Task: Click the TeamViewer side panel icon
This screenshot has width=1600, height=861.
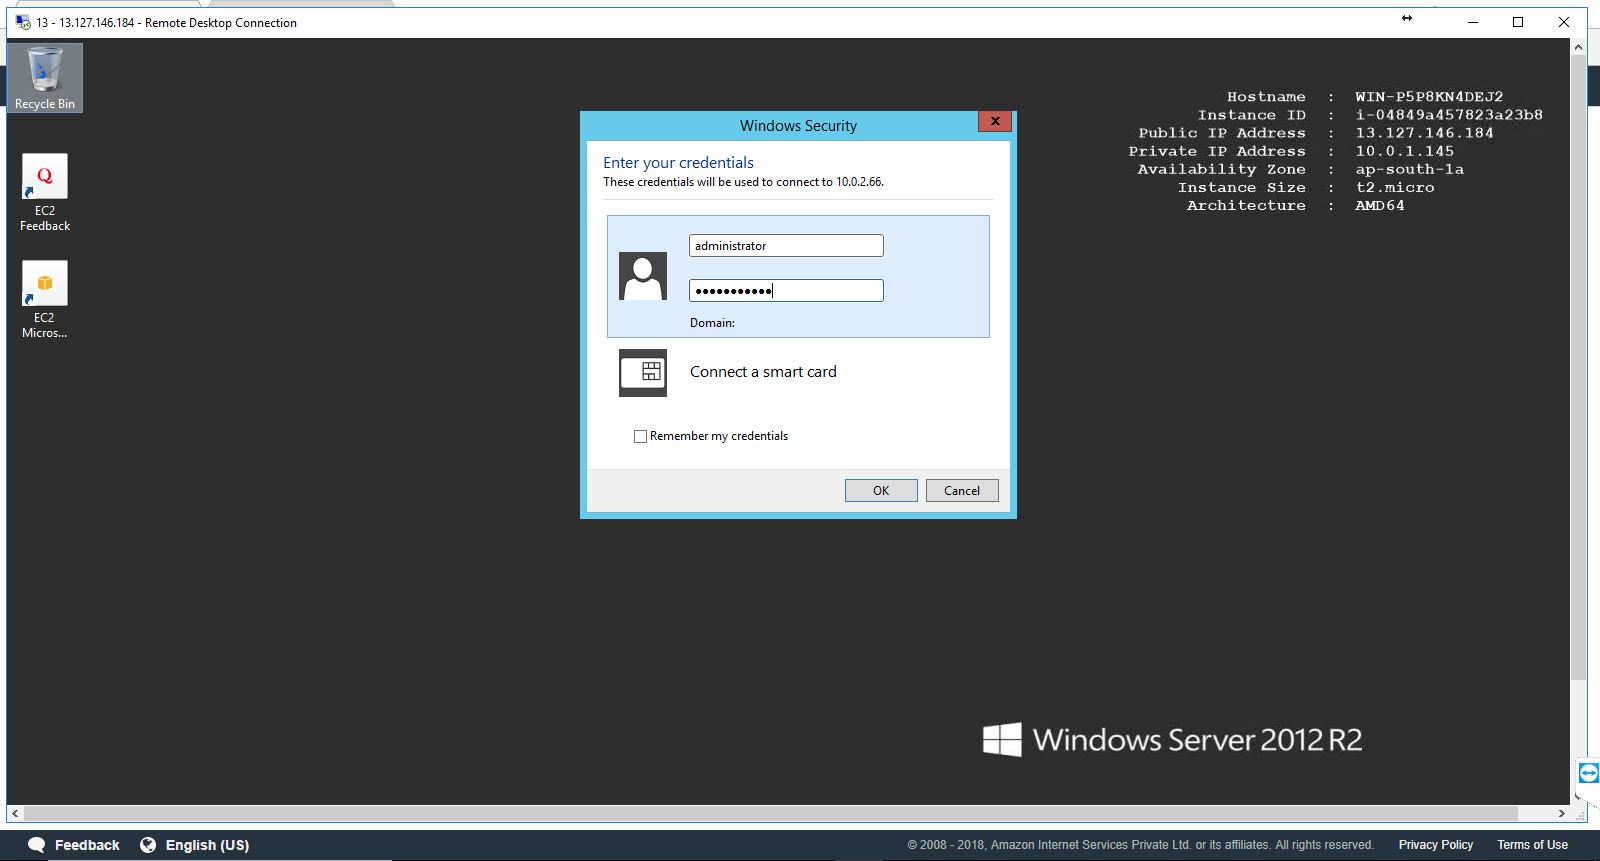Action: [x=1588, y=773]
